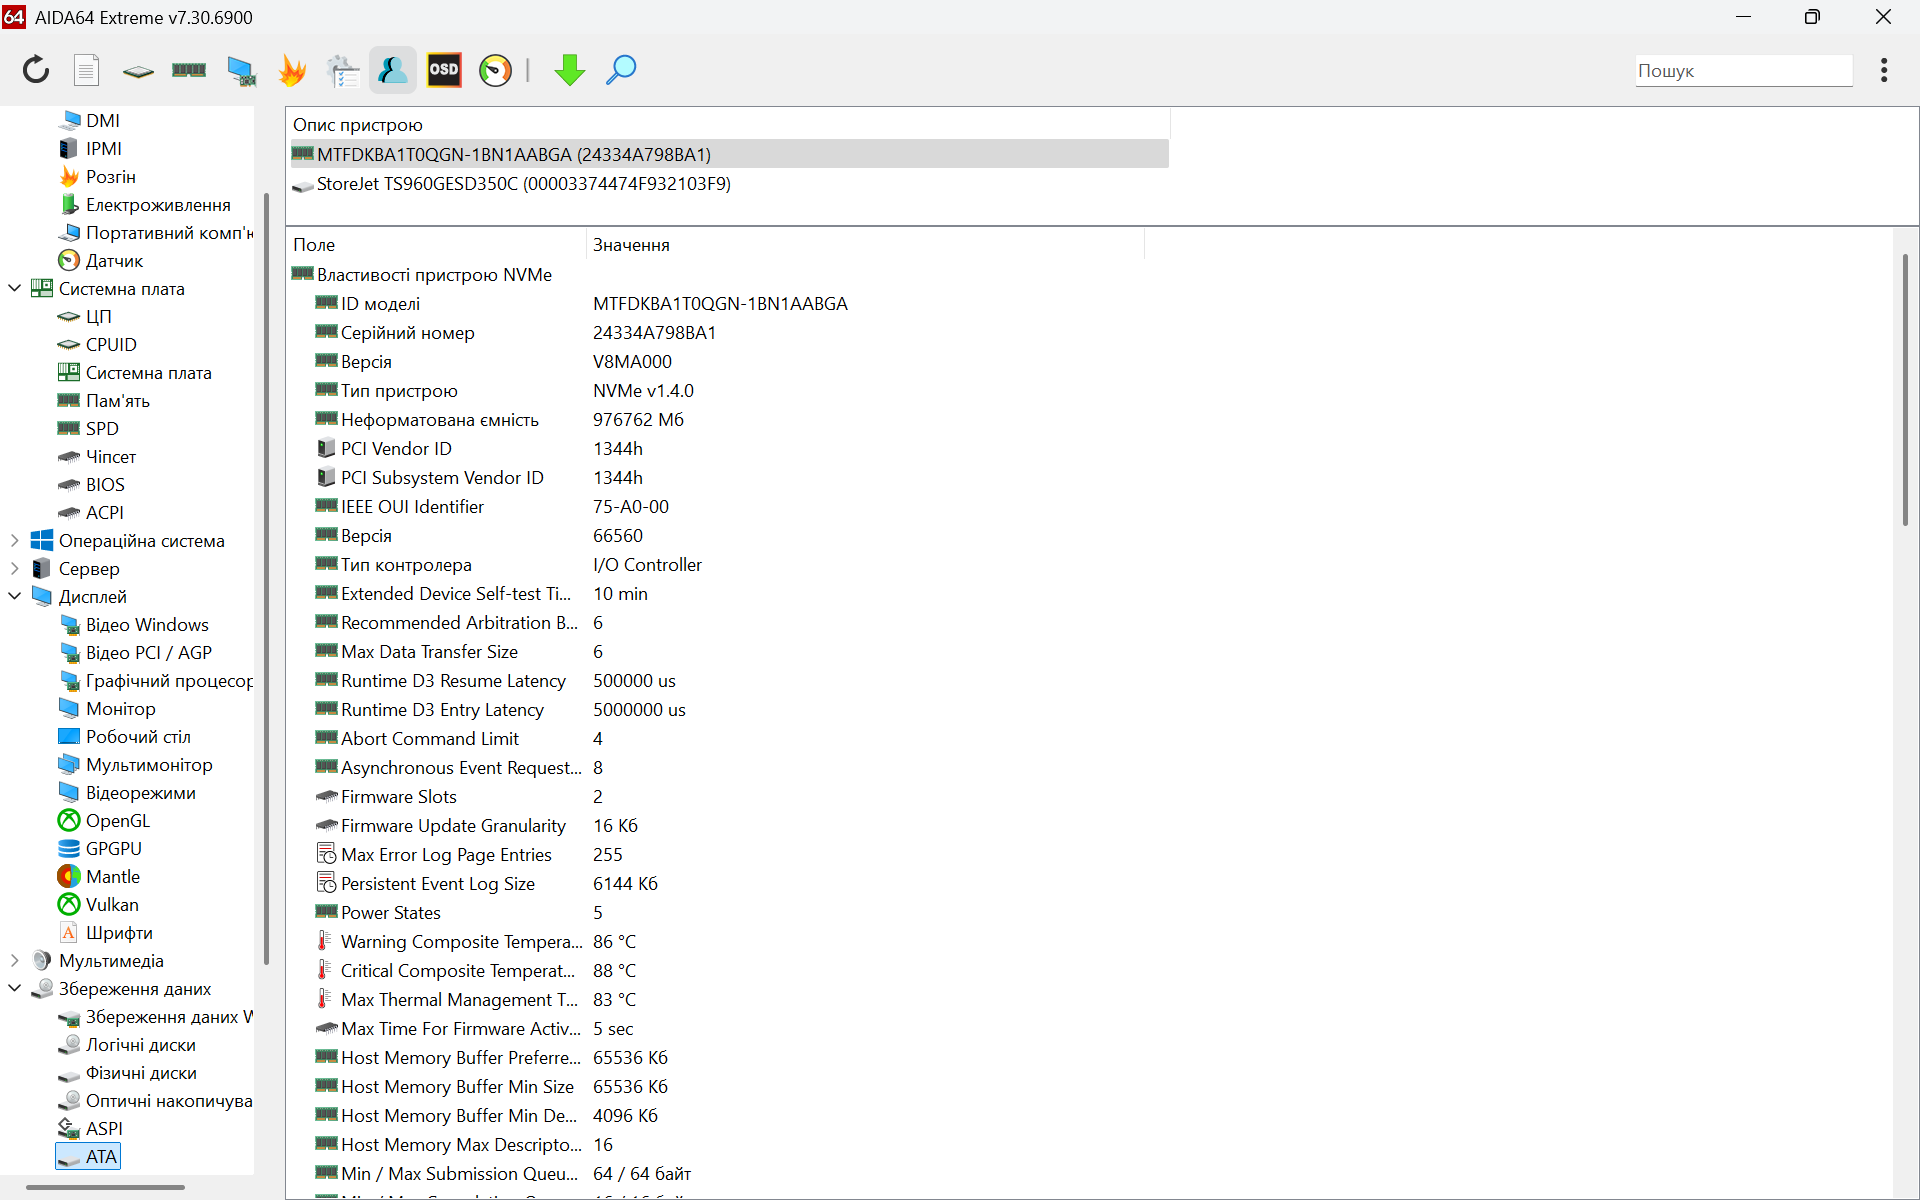The image size is (1920, 1200).
Task: Click the network monitor toolbar icon
Action: pos(241,70)
